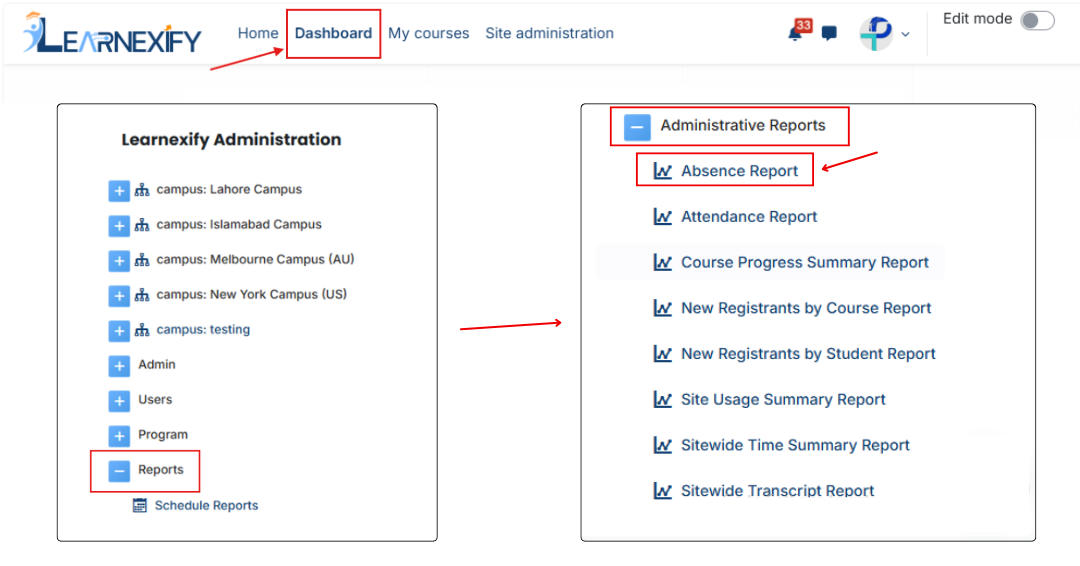Open the Attendance Report link
The image size is (1080, 566).
click(749, 217)
